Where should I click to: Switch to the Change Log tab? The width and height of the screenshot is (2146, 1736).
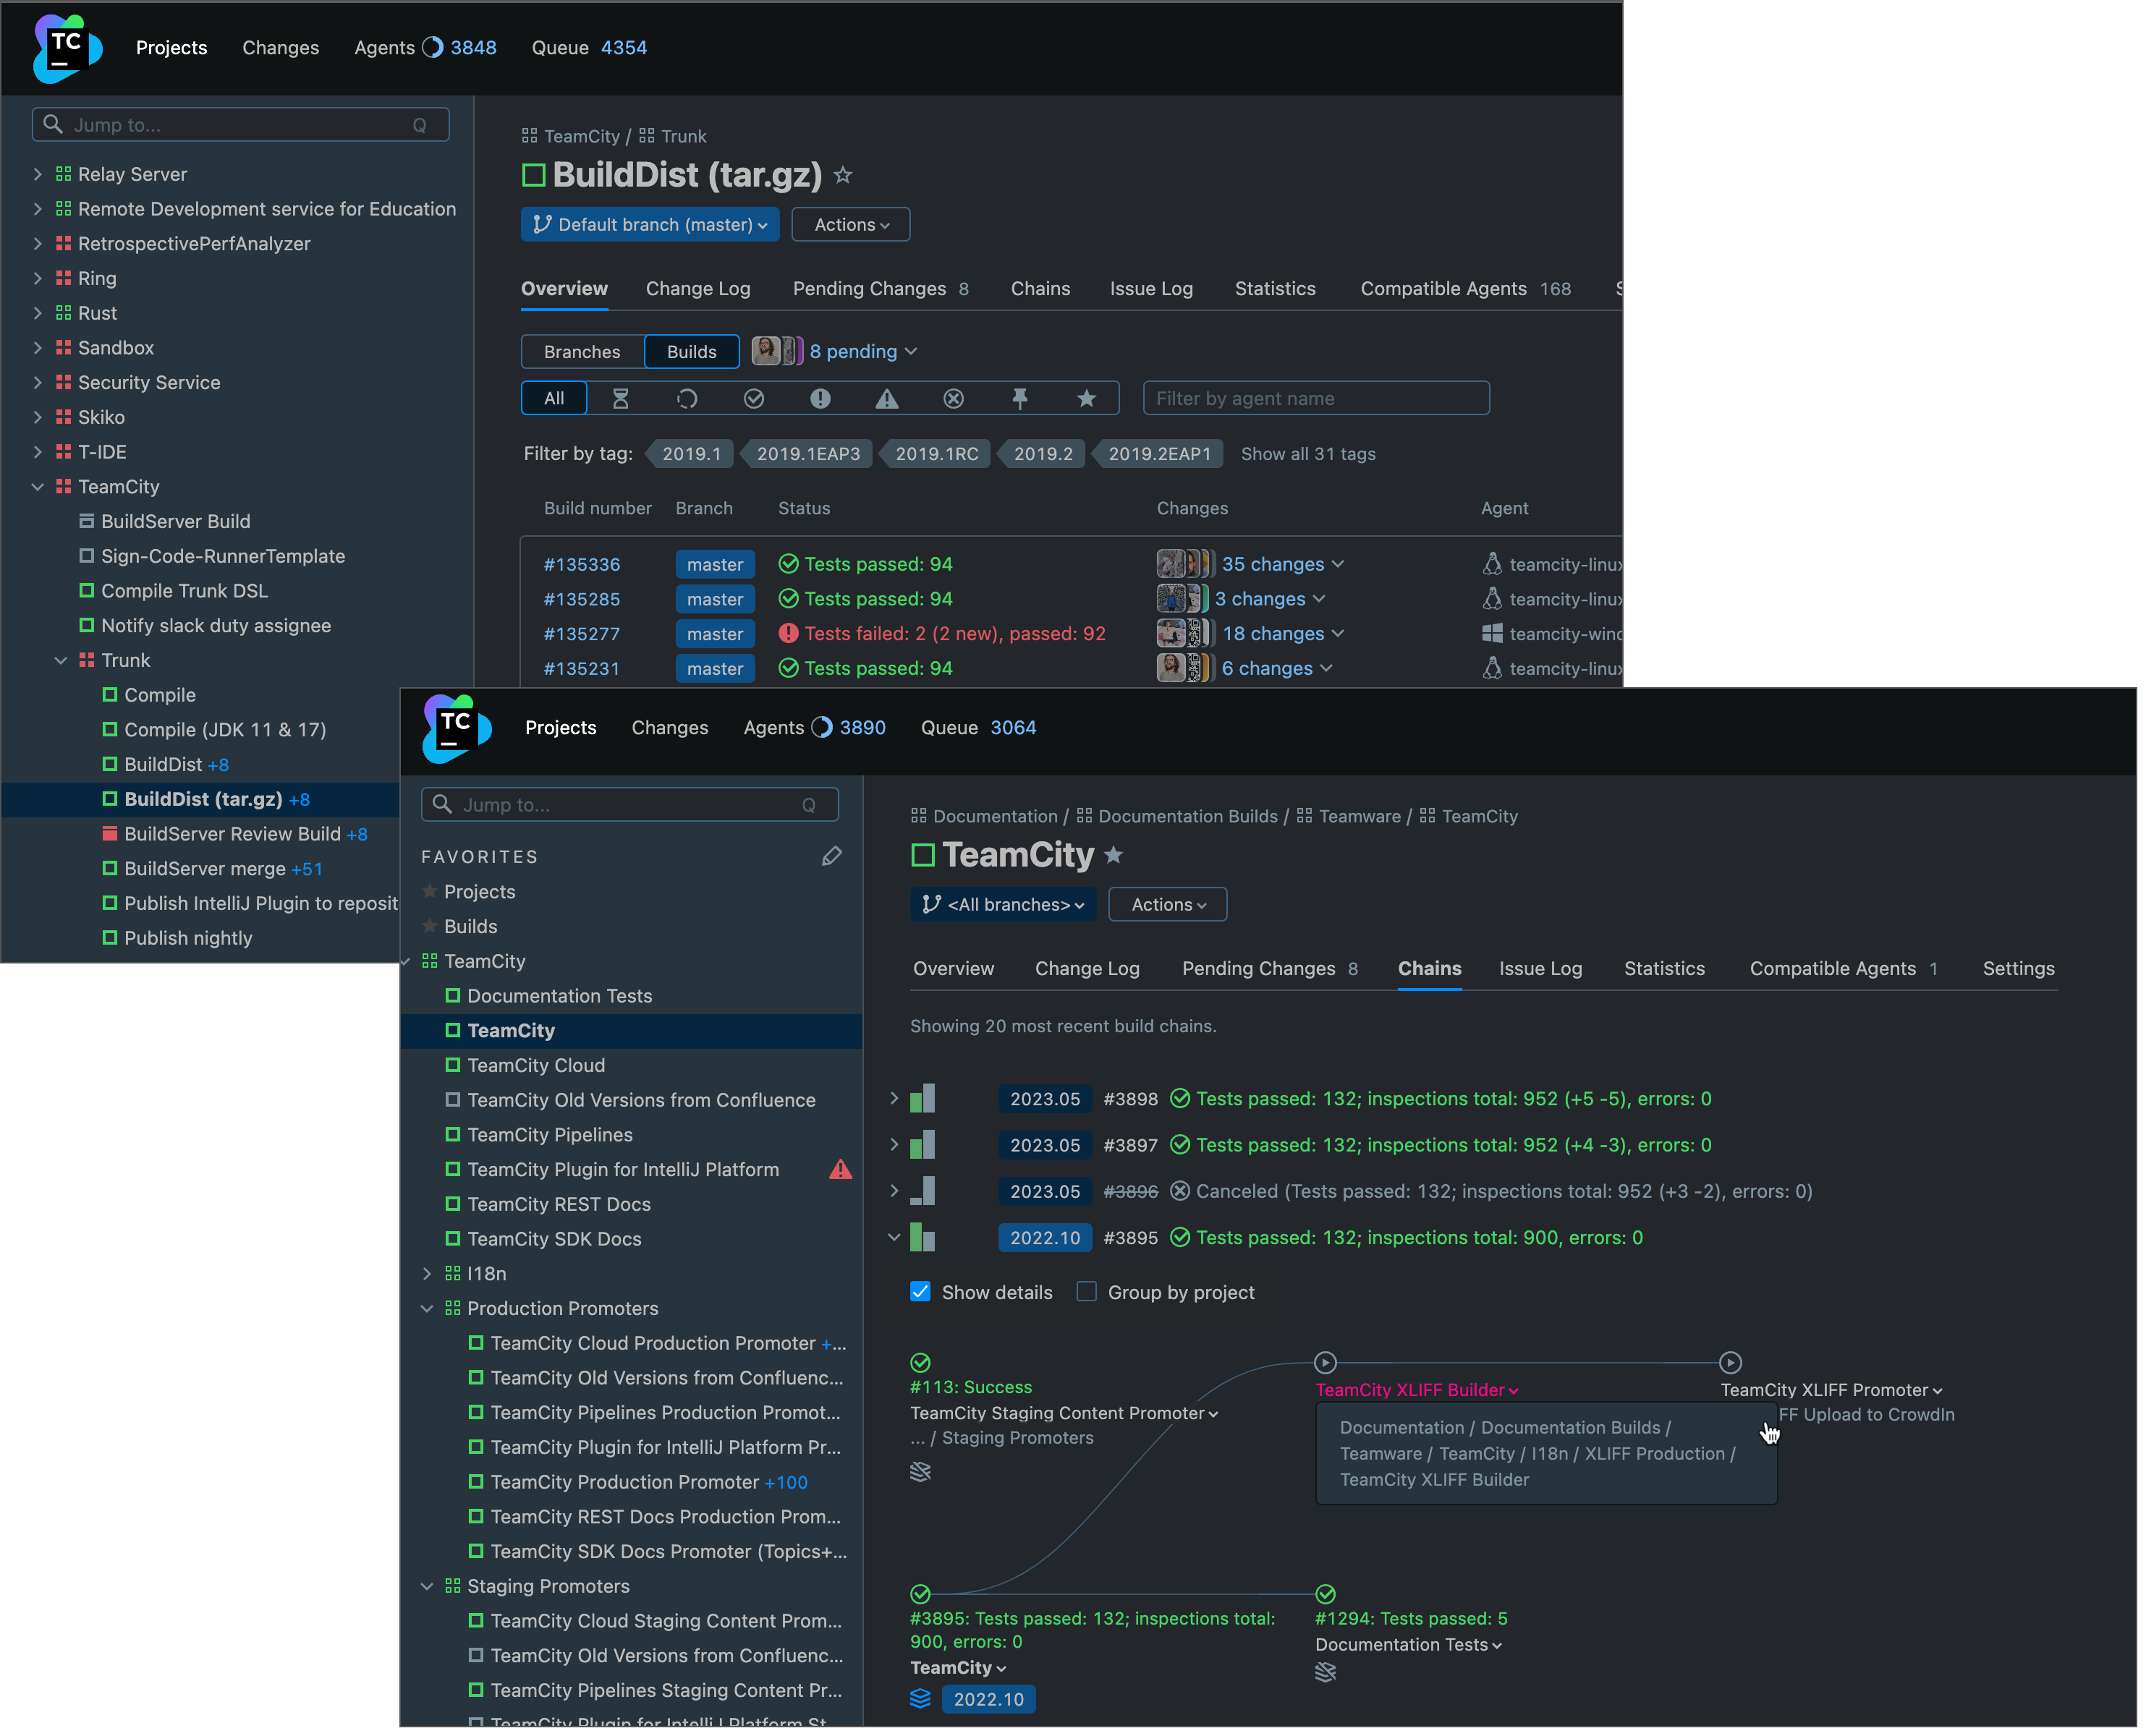pos(698,288)
